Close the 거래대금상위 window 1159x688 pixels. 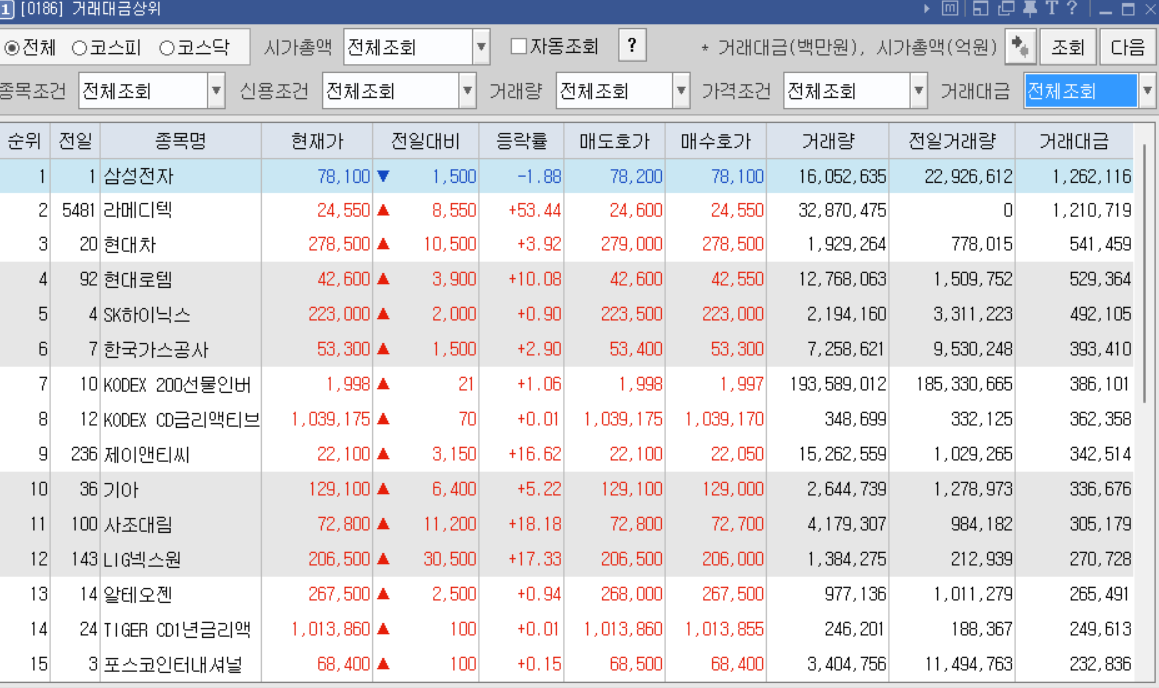[x=1149, y=10]
